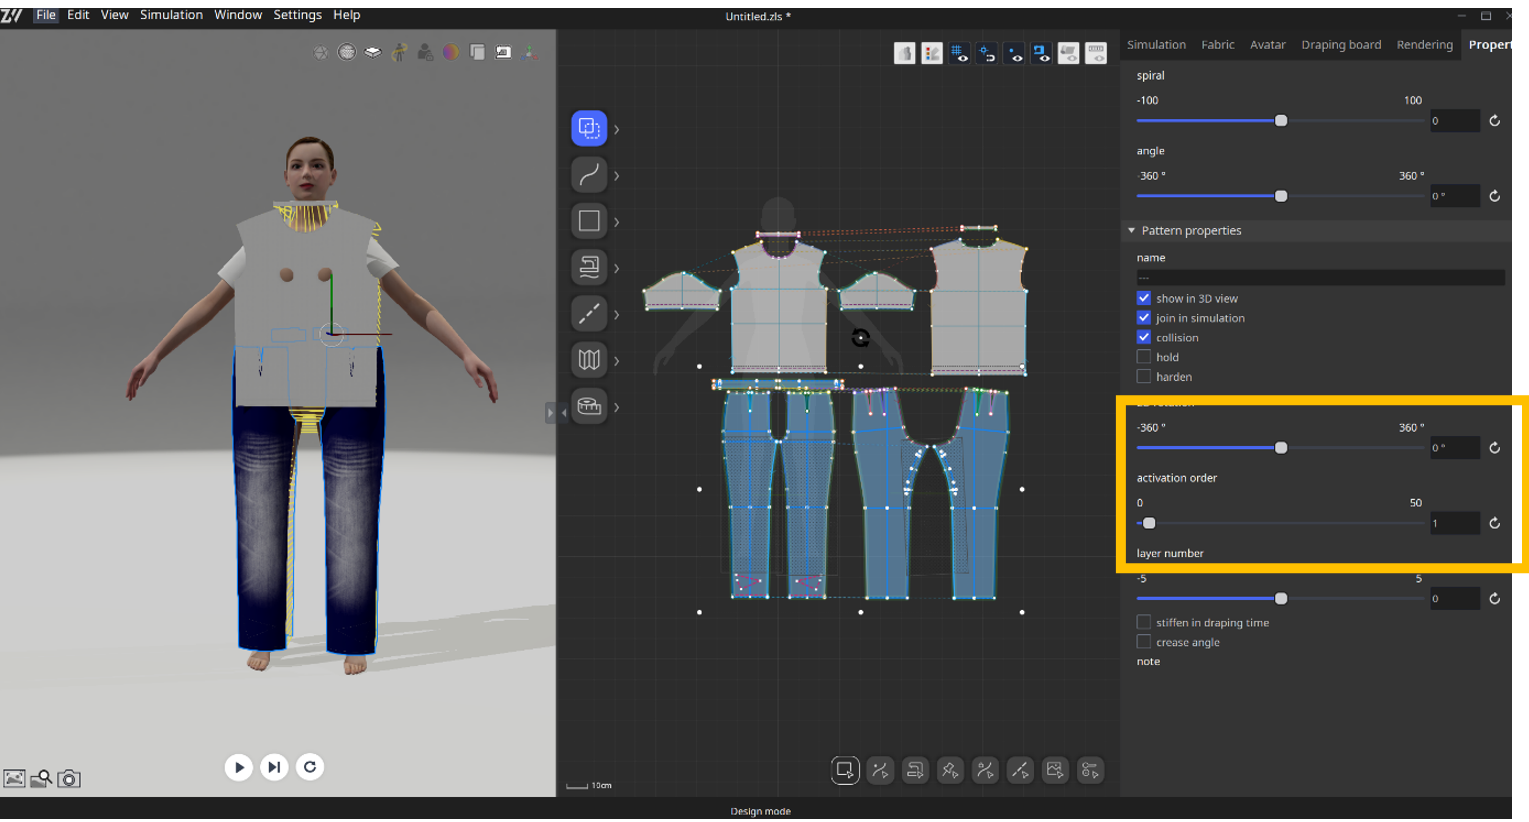Open the Simulation menu

click(x=171, y=15)
